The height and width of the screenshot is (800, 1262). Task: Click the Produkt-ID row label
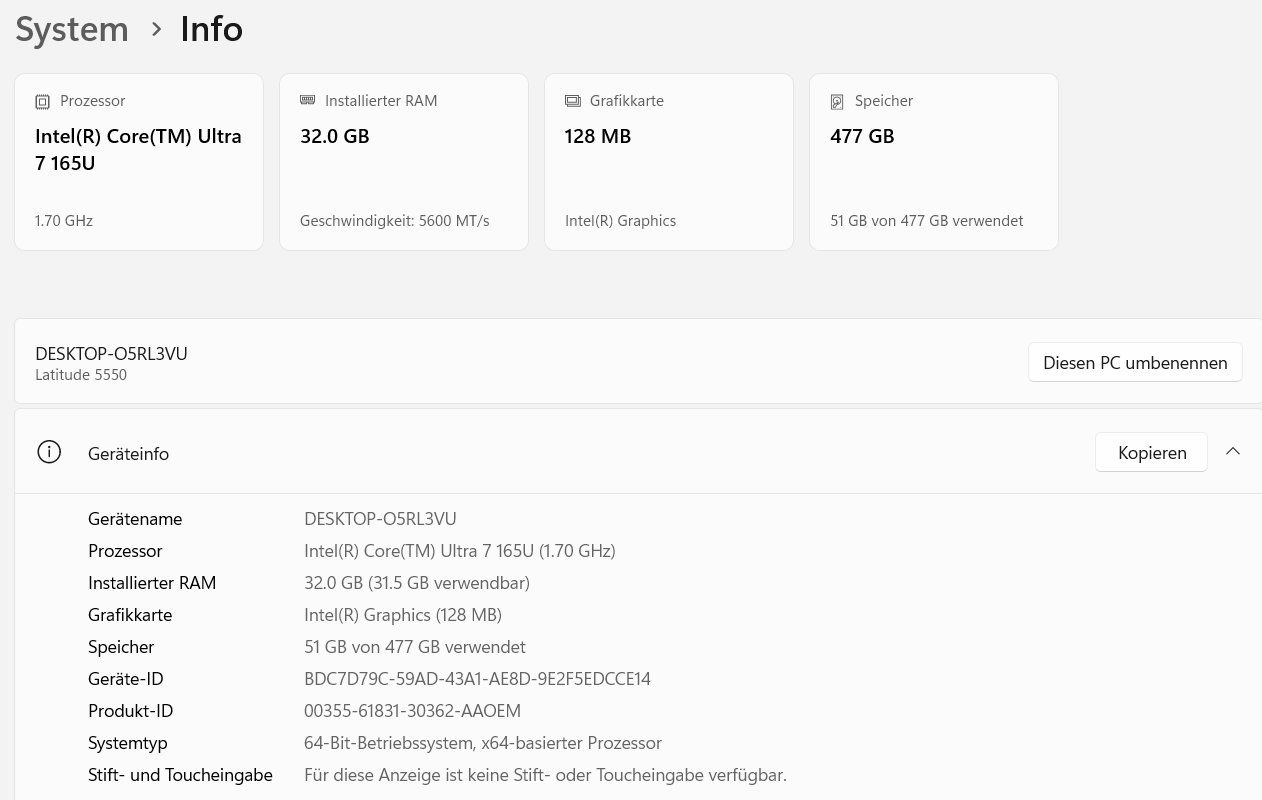[x=130, y=711]
